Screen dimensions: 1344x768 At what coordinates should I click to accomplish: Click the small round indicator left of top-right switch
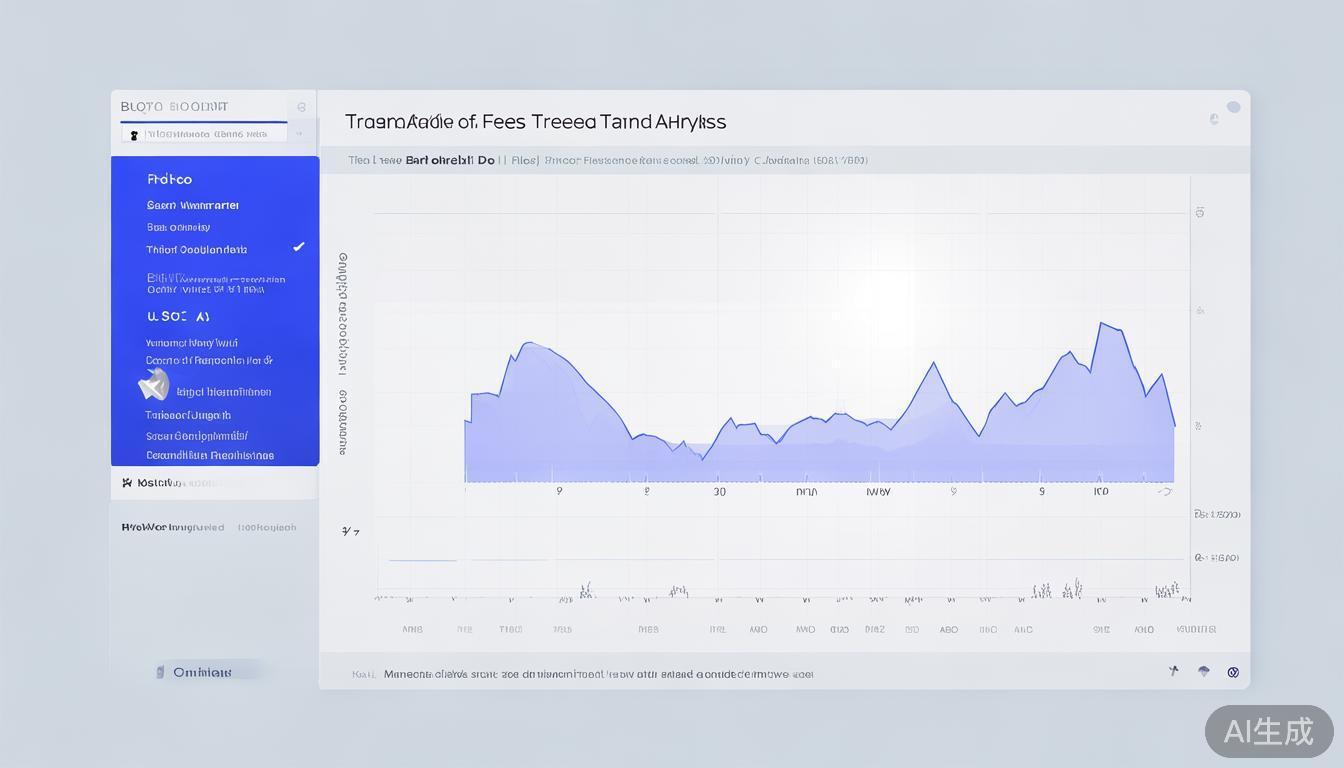tap(1214, 119)
